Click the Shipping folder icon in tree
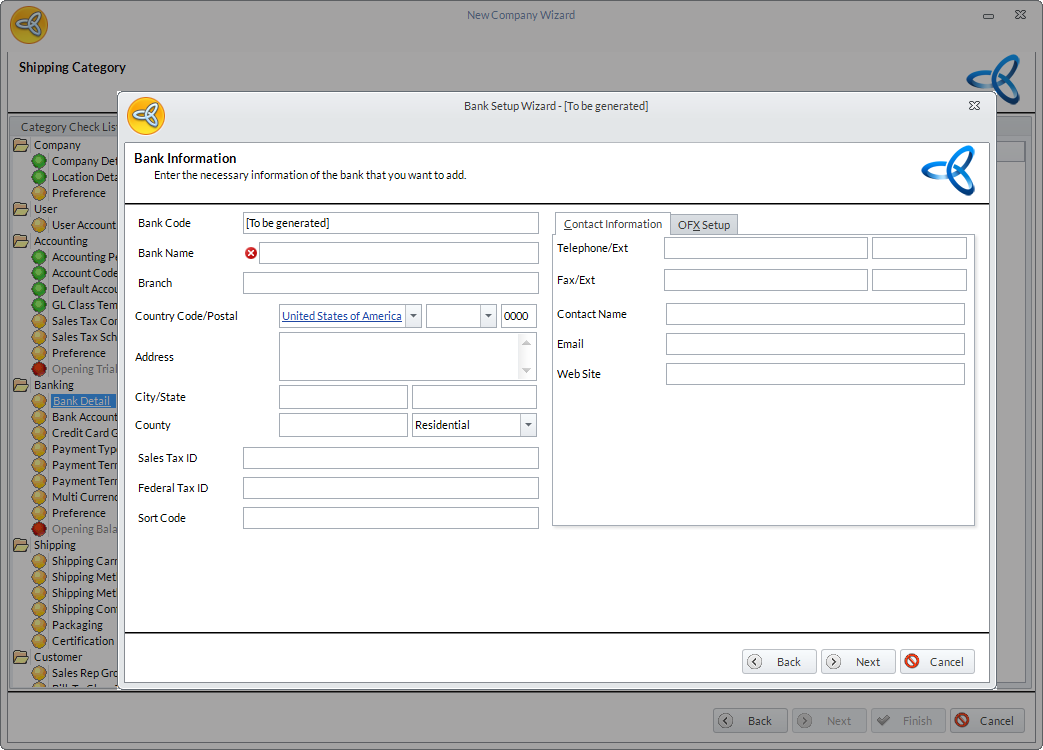 pyautogui.click(x=21, y=545)
